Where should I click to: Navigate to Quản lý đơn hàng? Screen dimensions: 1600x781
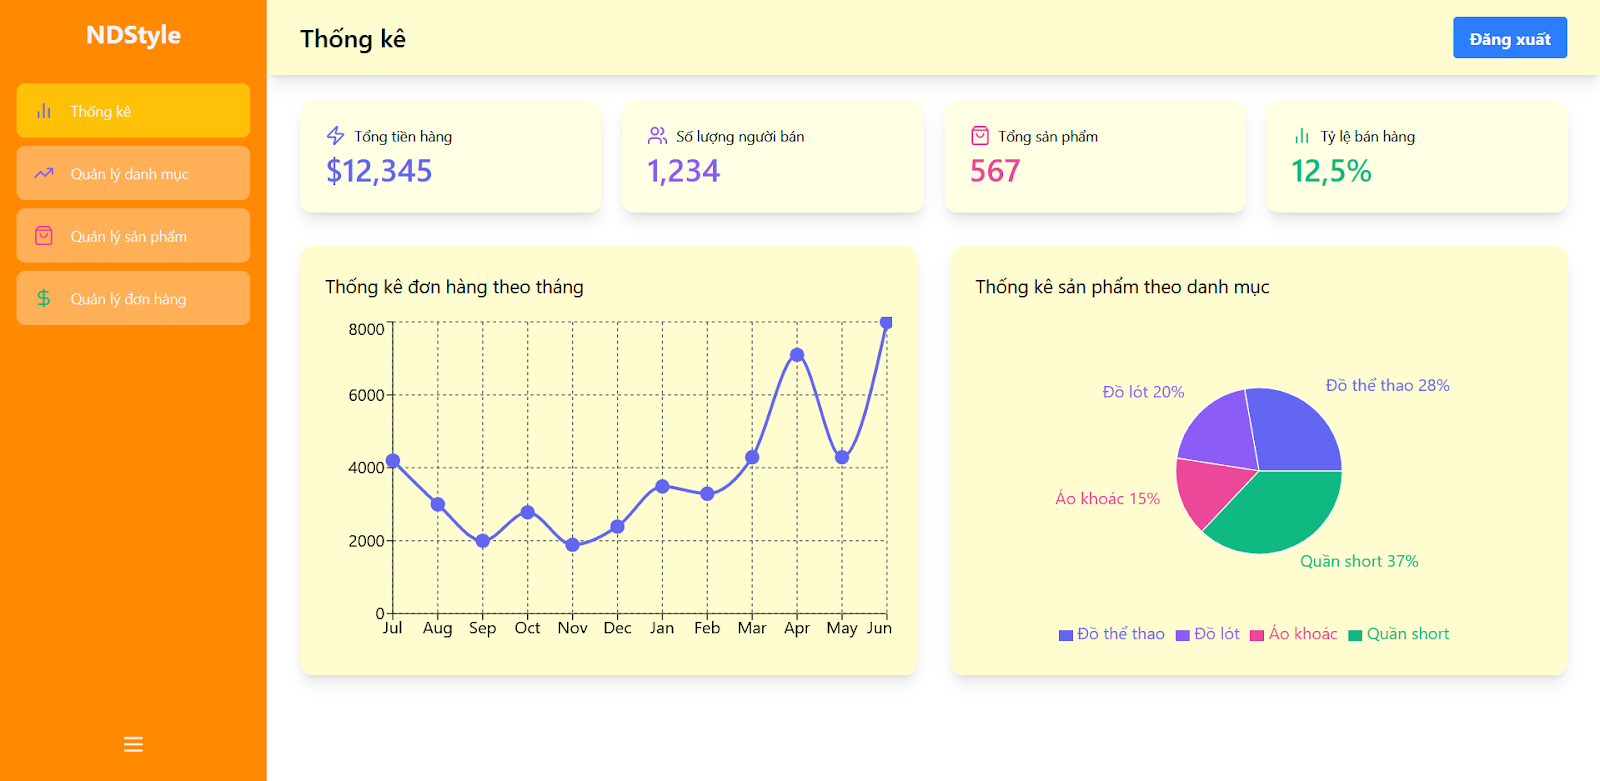[x=133, y=298]
